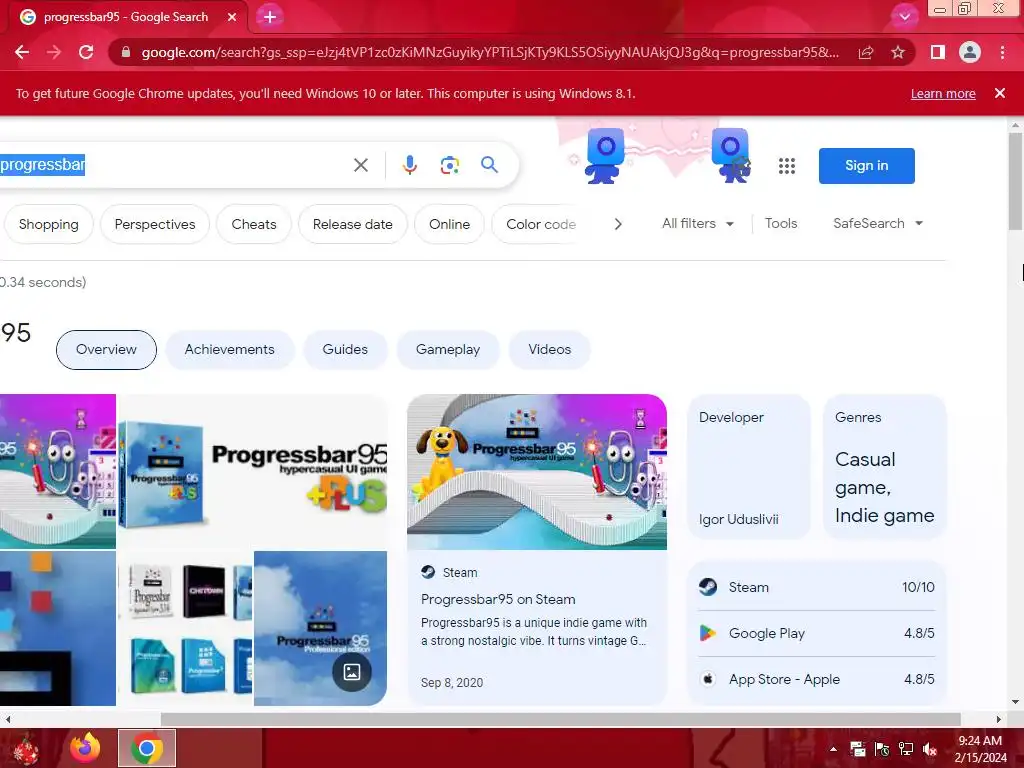Screen dimensions: 1024x768
Task: Open the Chrome three-dot menu
Action: click(1002, 52)
